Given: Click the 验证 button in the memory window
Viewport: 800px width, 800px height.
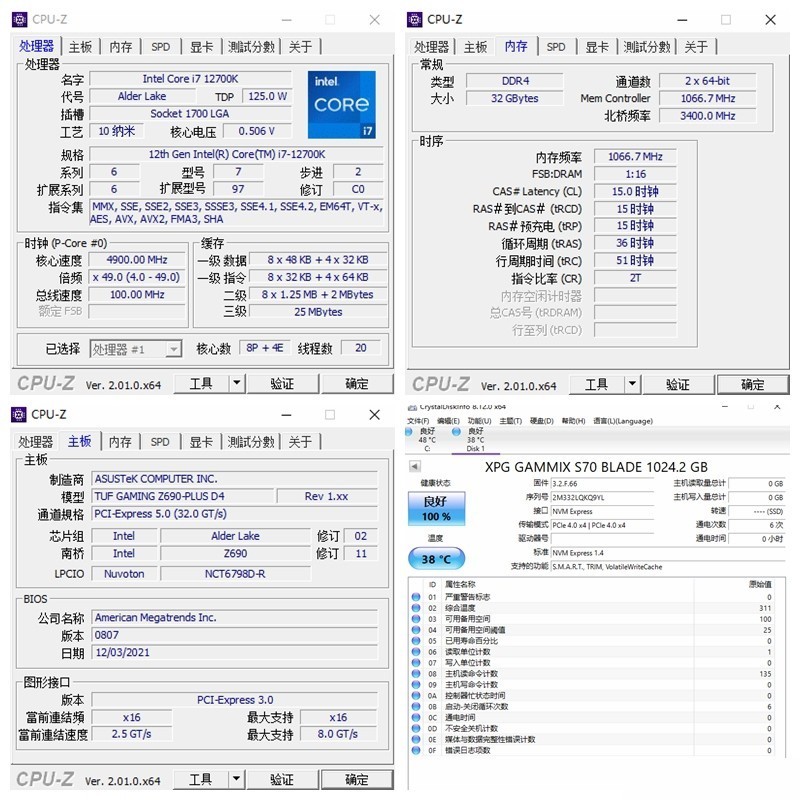Looking at the screenshot, I should point(680,383).
